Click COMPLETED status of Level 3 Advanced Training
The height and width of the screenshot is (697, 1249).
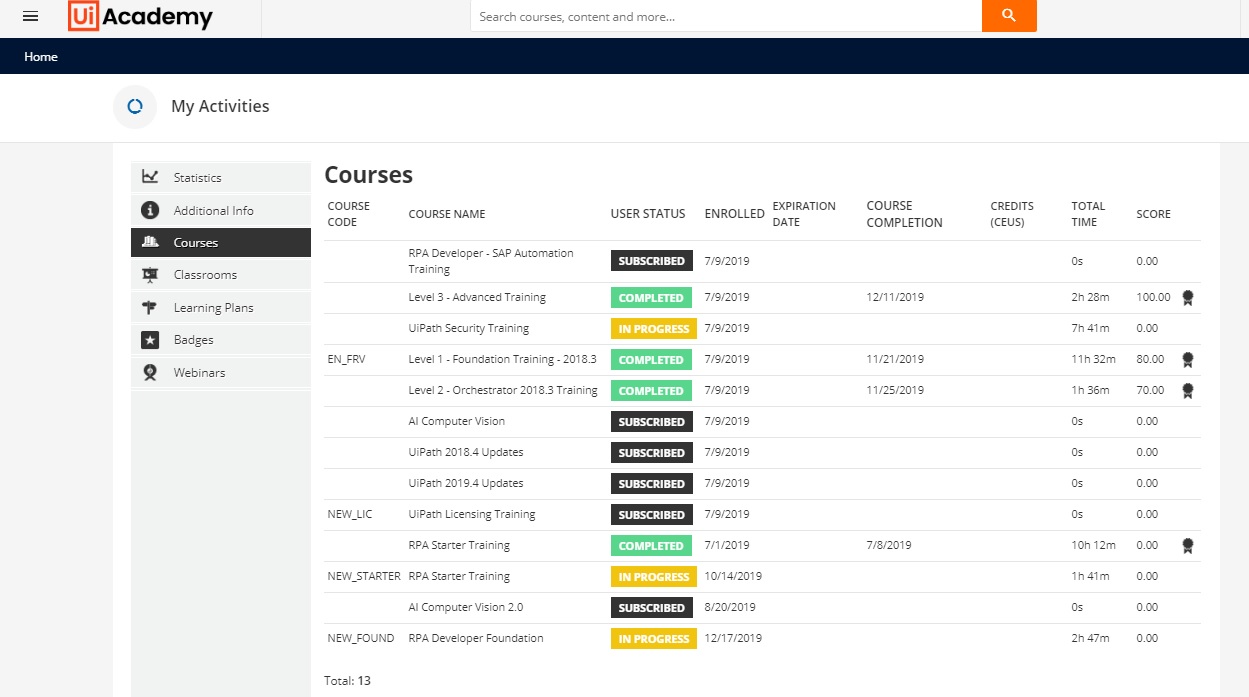point(651,297)
